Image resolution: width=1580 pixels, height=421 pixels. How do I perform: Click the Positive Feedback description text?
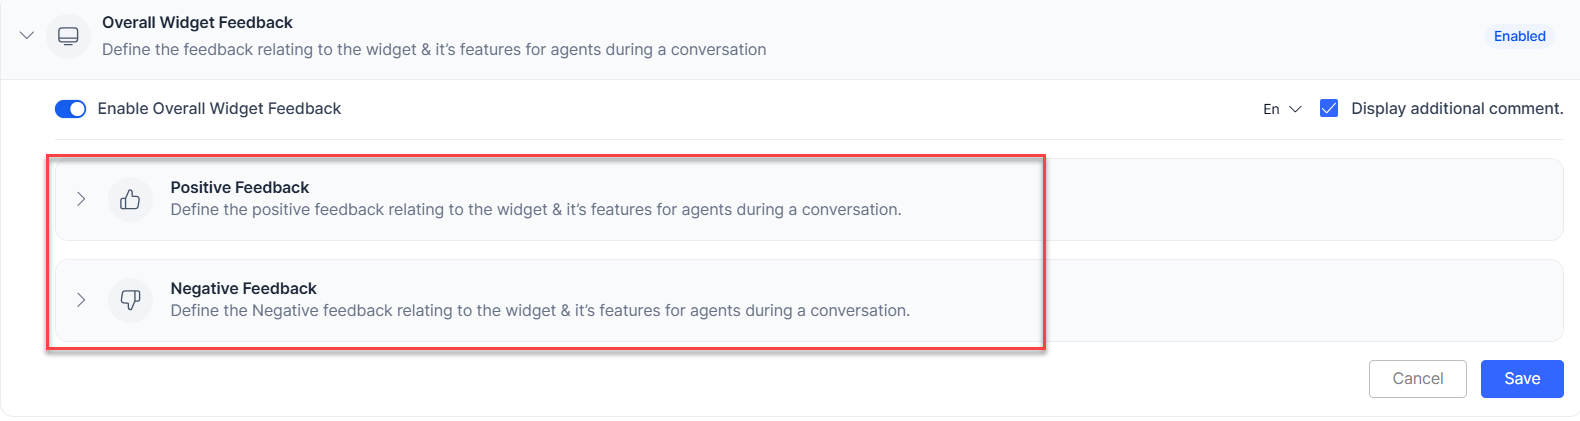tap(535, 210)
